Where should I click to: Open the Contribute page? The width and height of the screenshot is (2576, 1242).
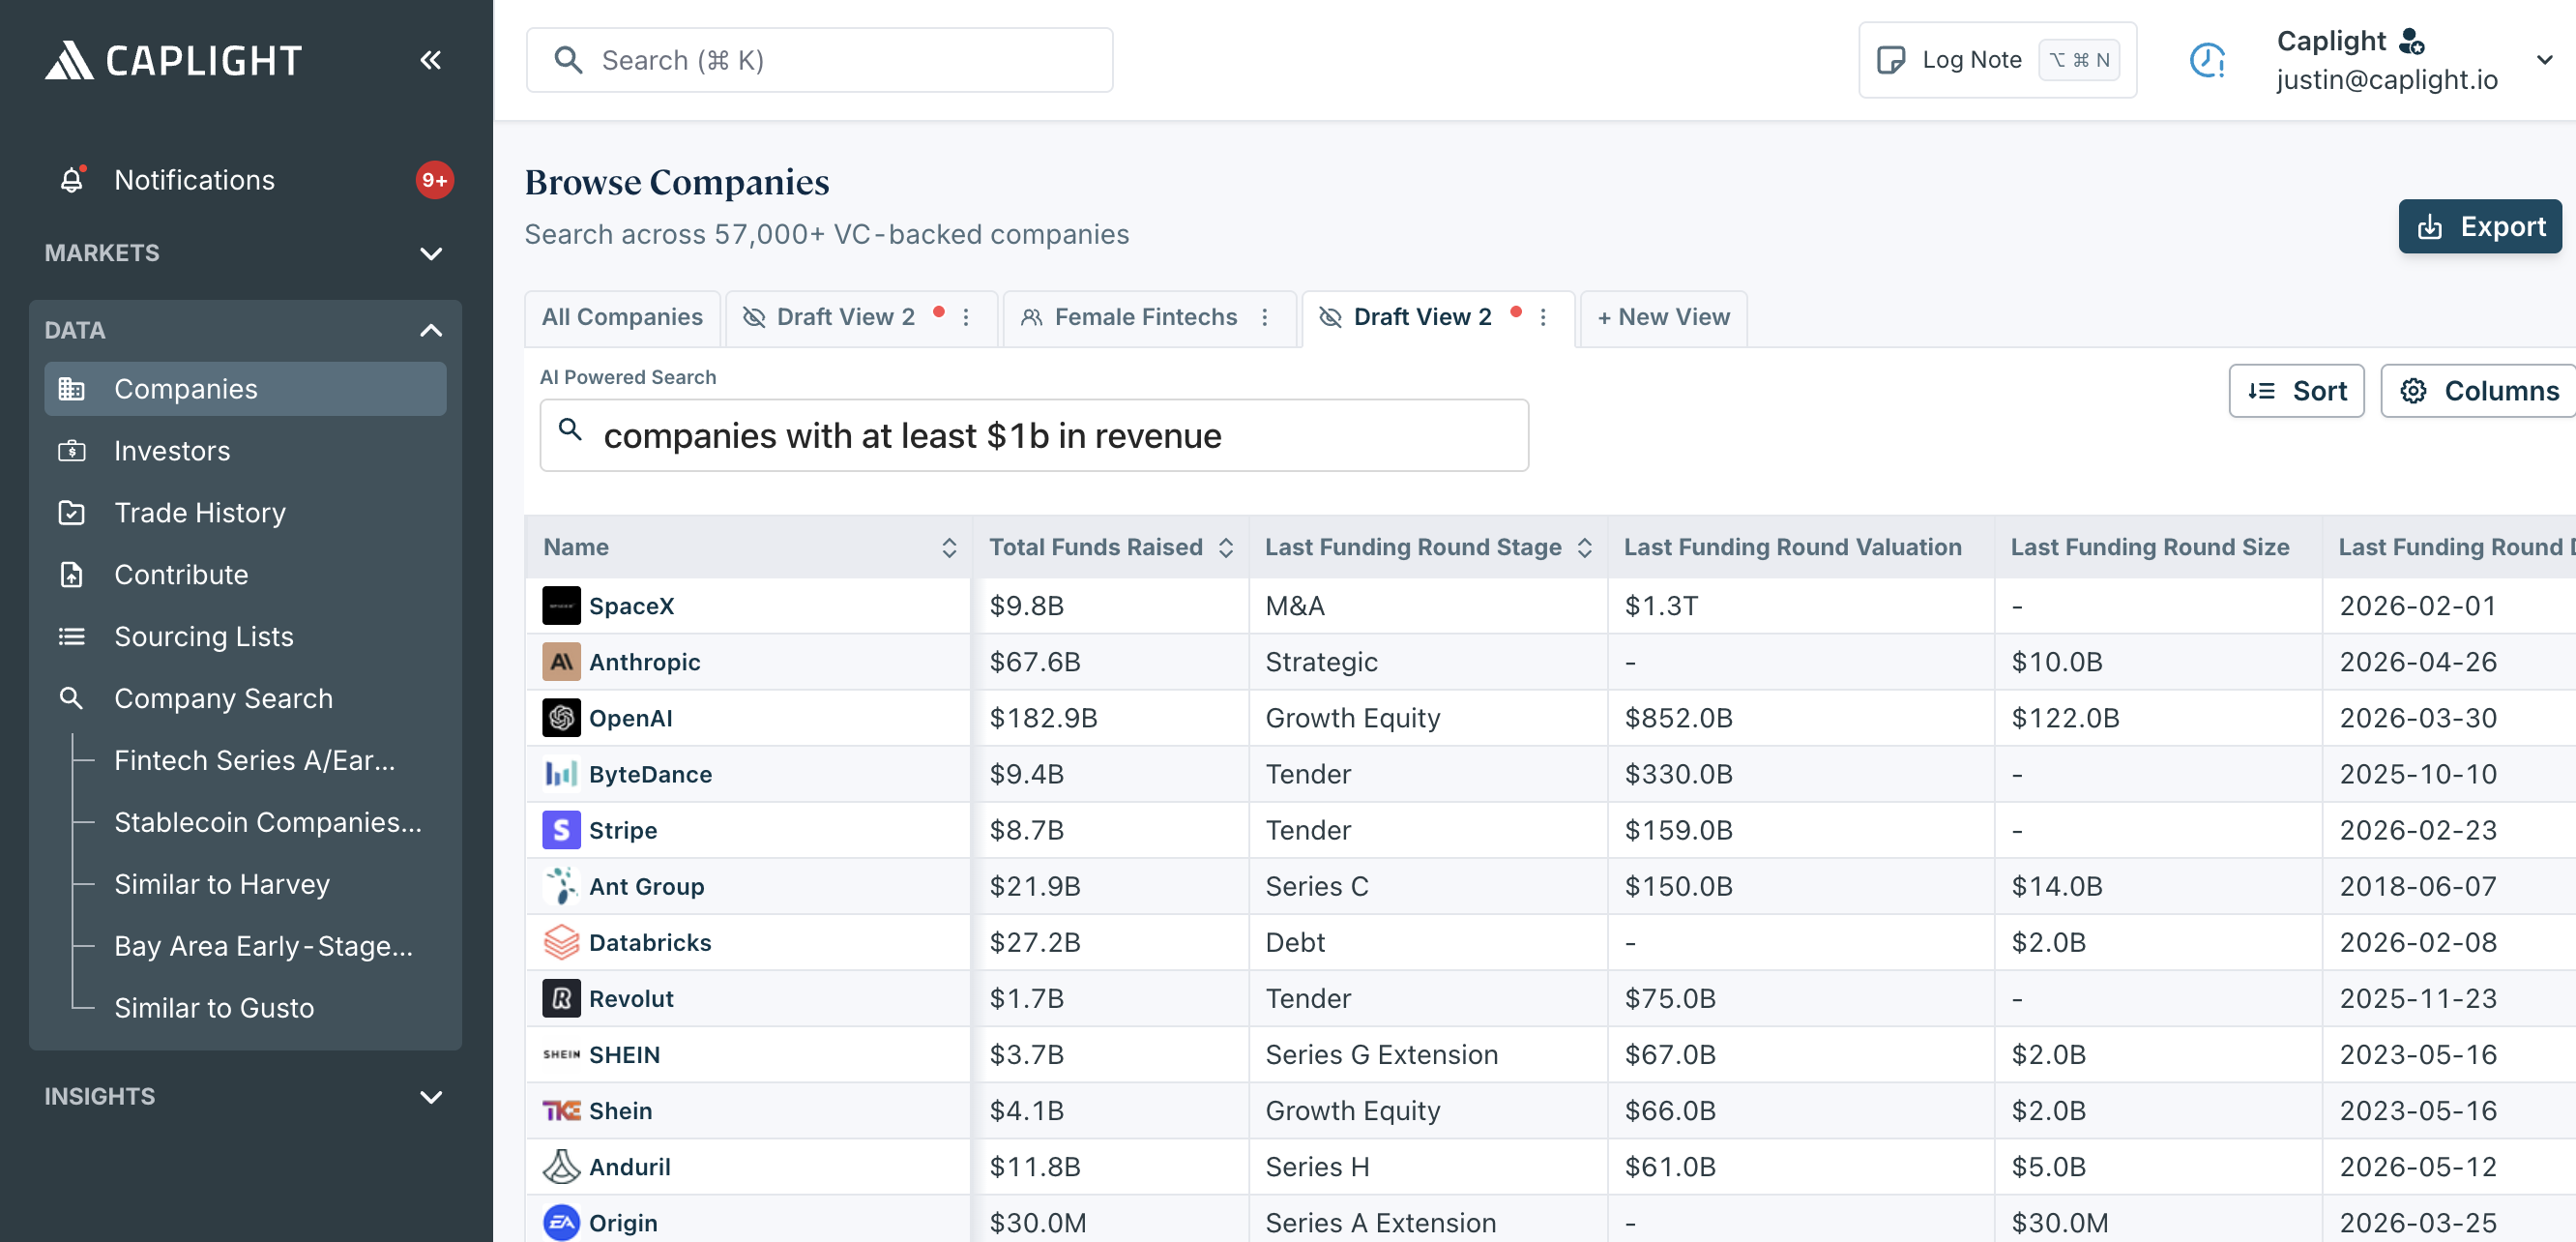(245, 575)
